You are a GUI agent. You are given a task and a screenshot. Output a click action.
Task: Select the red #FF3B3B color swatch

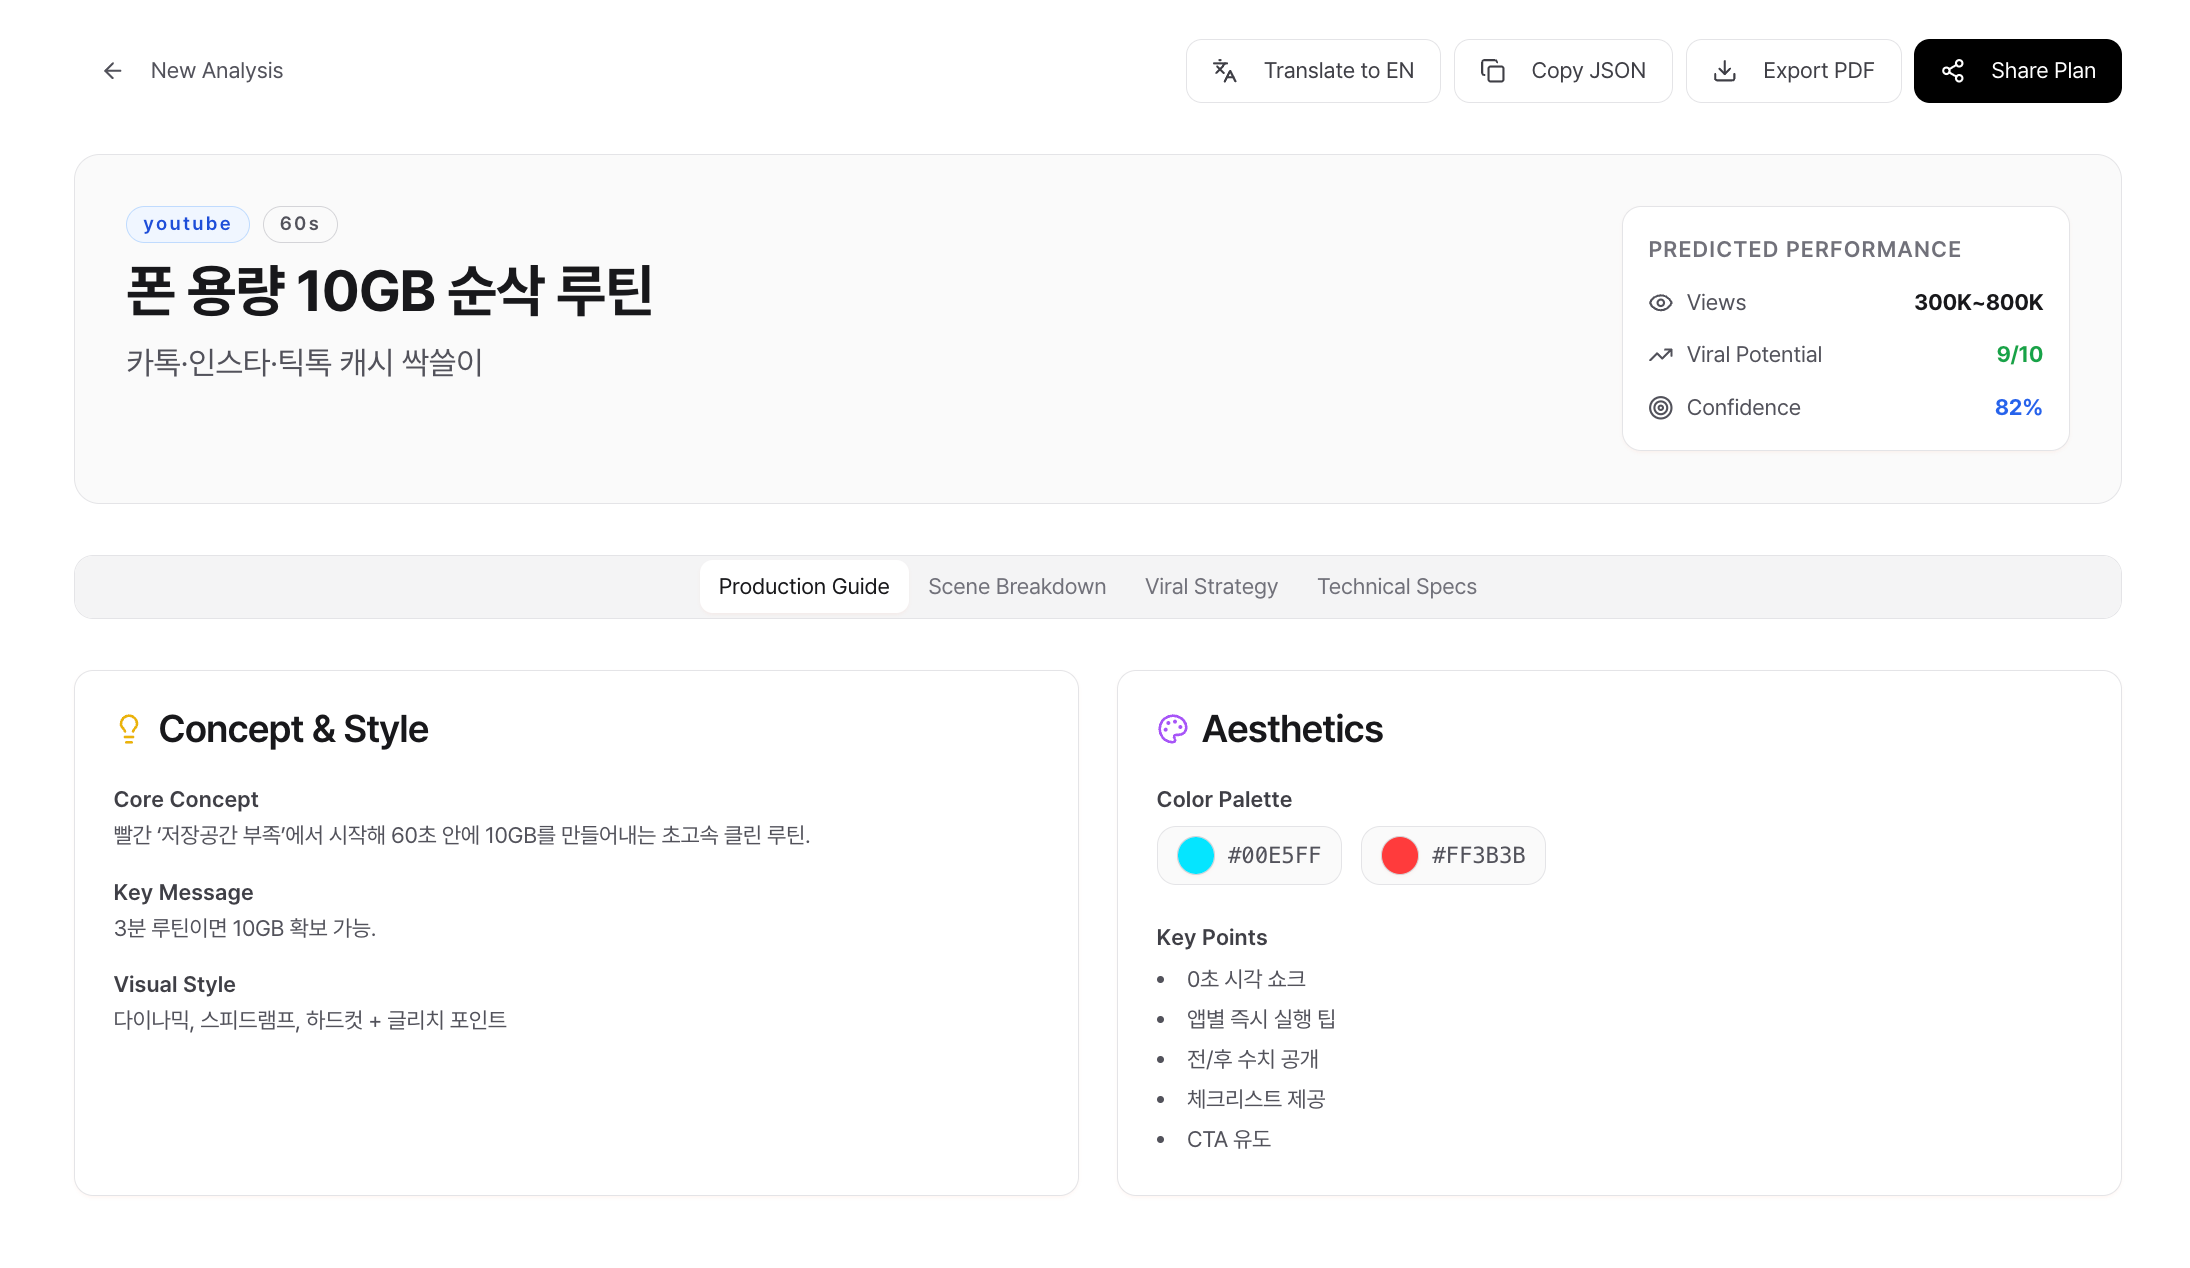[x=1453, y=855]
